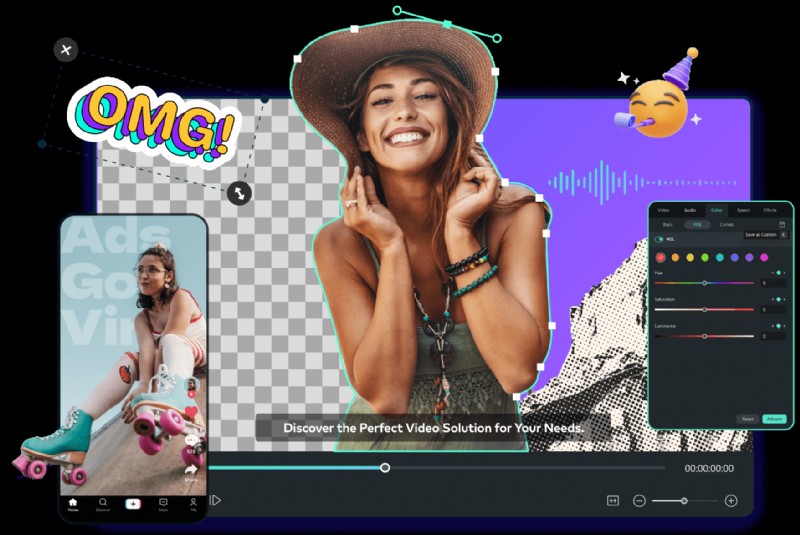Image resolution: width=800 pixels, height=535 pixels.
Task: Click the audio waveform graphic
Action: [642, 182]
